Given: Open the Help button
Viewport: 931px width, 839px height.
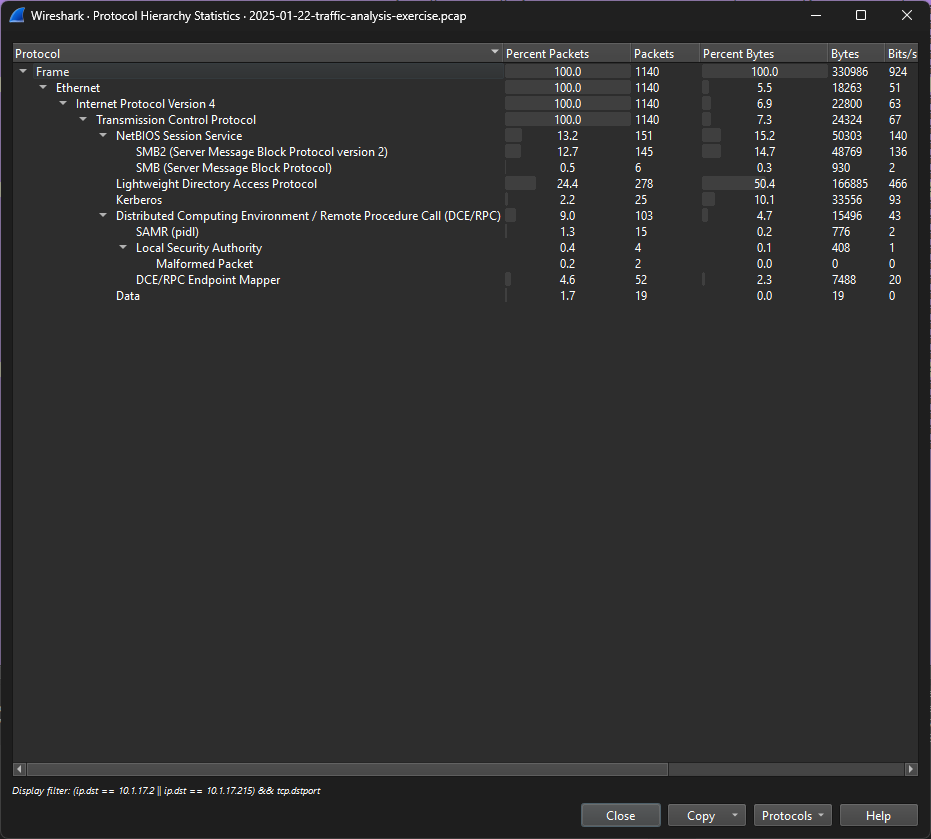Looking at the screenshot, I should click(878, 816).
